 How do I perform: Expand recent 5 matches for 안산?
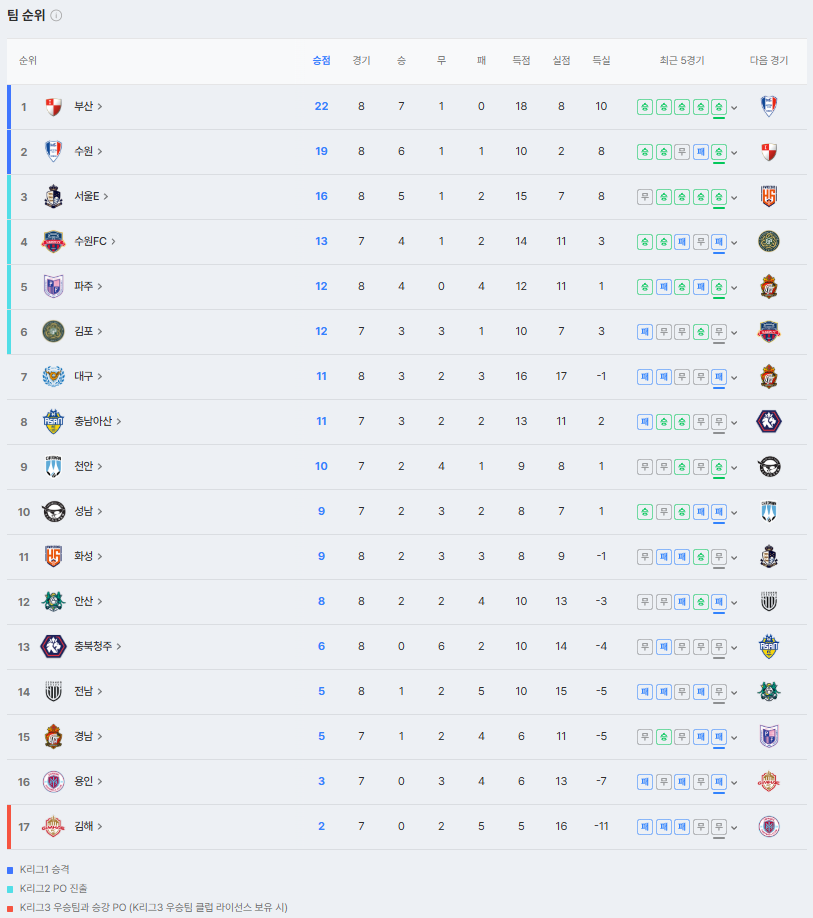pos(734,602)
